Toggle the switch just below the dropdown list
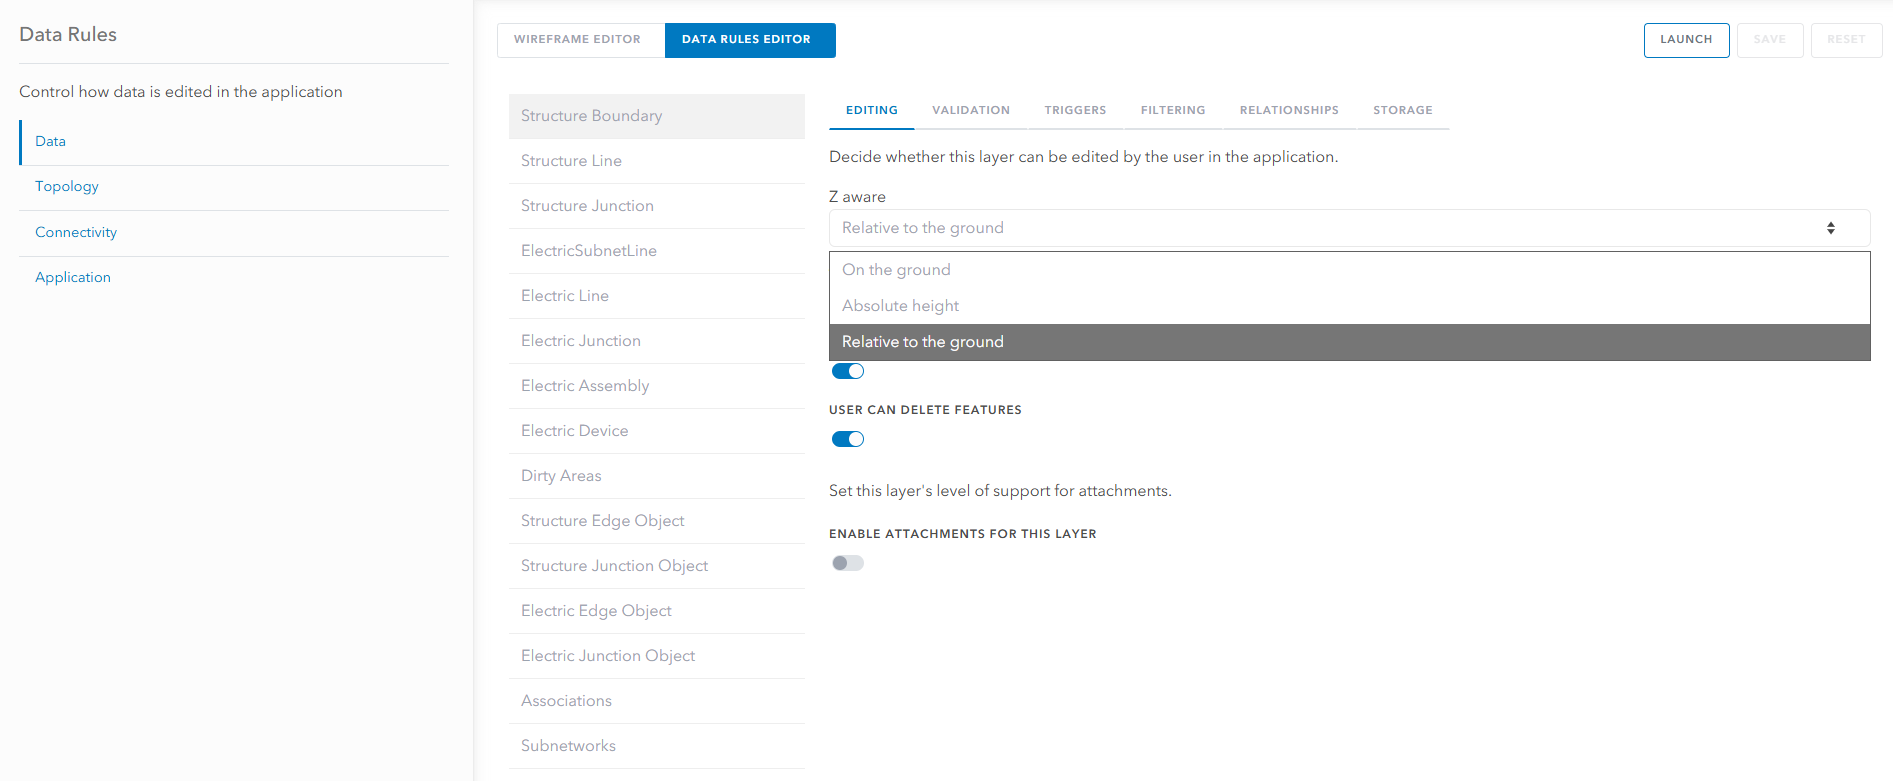Screen dimensions: 1893x781 pos(848,371)
